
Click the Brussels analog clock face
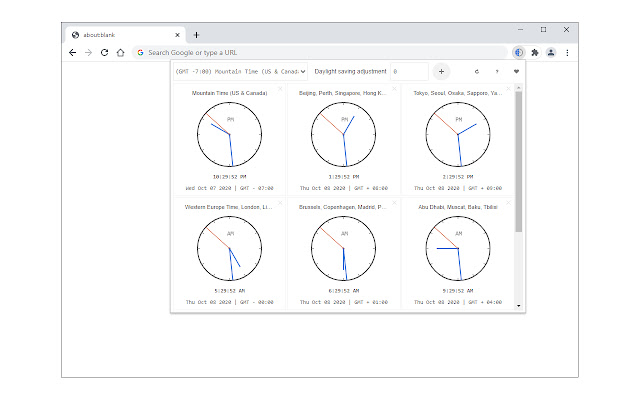click(x=344, y=248)
